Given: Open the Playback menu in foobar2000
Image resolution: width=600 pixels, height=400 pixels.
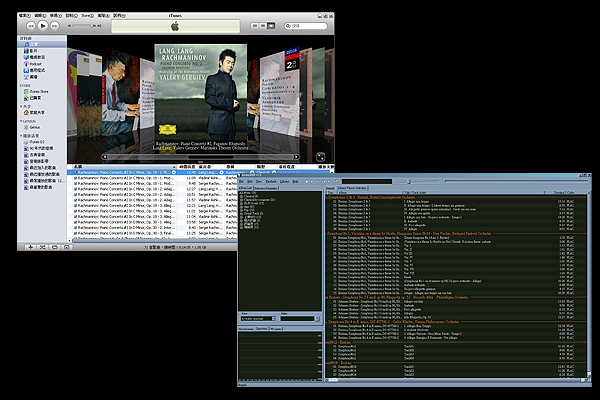Looking at the screenshot, I should [271, 181].
